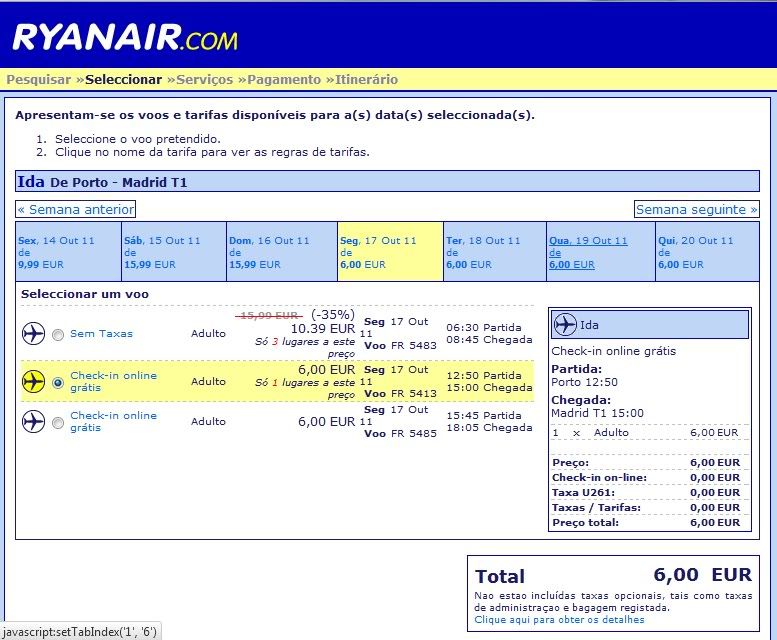Click the Total 6,00 EUR box
The width and height of the screenshot is (777, 640).
click(613, 593)
